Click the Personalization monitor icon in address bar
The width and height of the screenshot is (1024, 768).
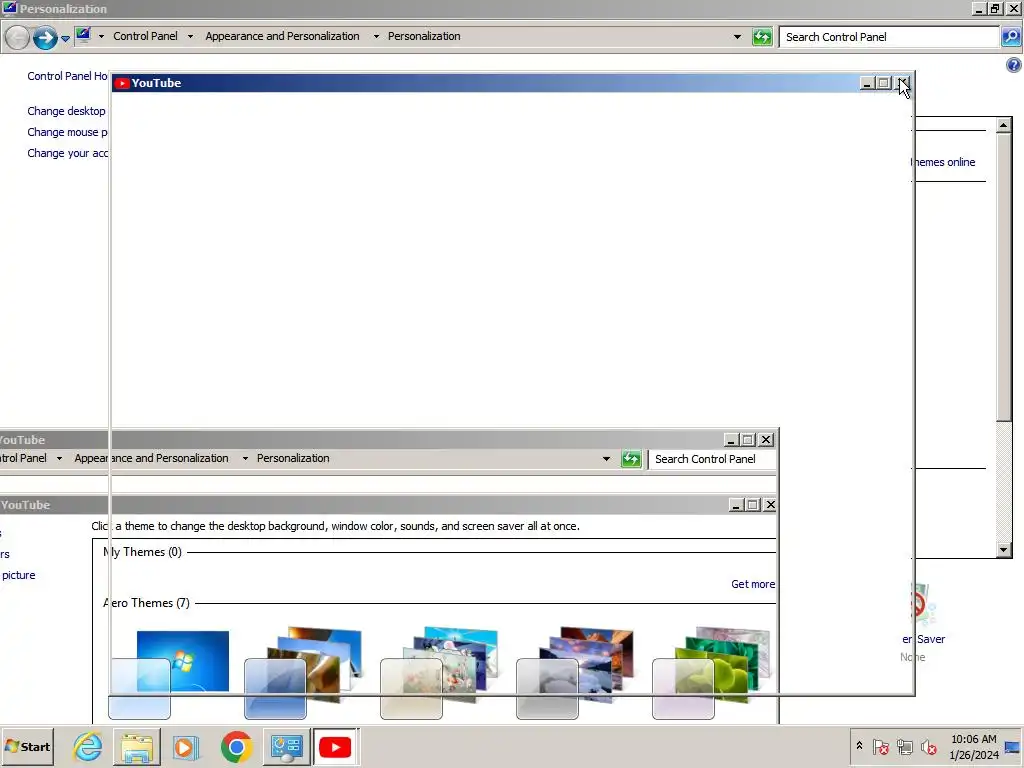point(83,35)
